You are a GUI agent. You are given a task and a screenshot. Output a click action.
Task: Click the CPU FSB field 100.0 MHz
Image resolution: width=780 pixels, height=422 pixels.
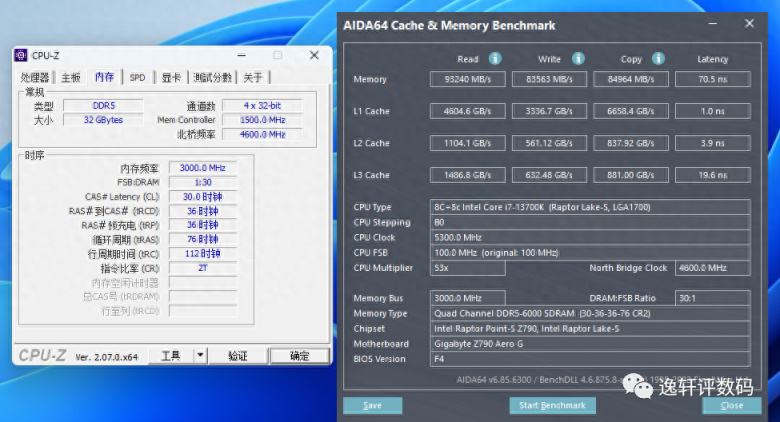[590, 253]
